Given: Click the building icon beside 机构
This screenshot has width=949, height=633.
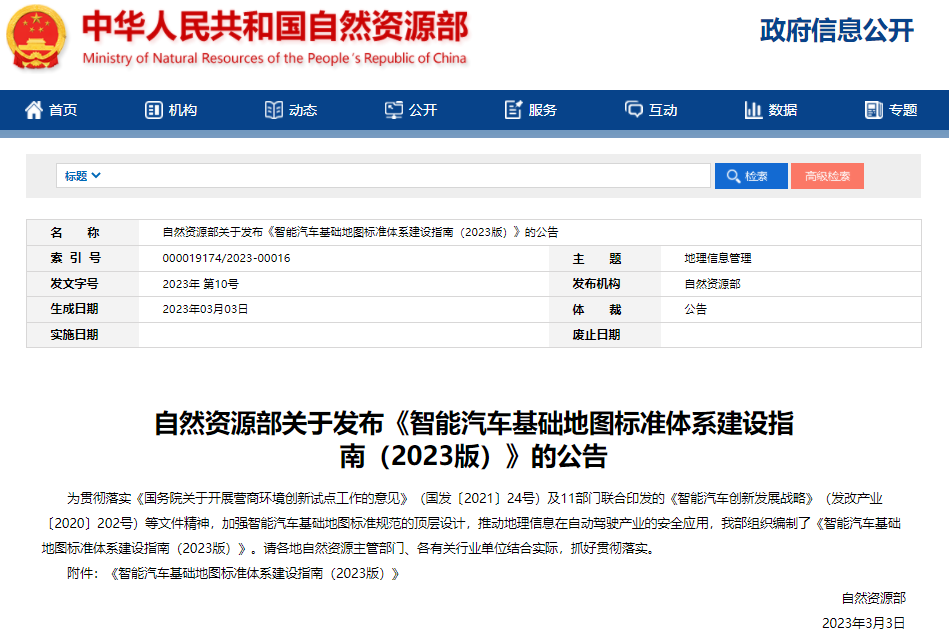Looking at the screenshot, I should click(x=153, y=110).
